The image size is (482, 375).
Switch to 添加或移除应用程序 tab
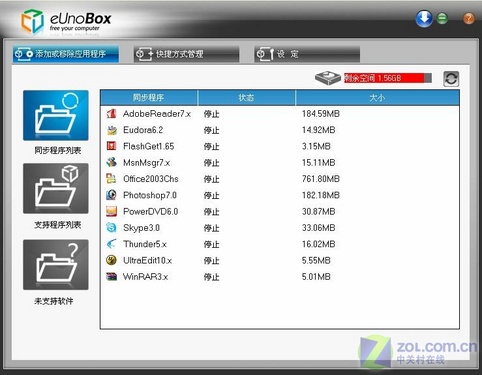[66, 54]
